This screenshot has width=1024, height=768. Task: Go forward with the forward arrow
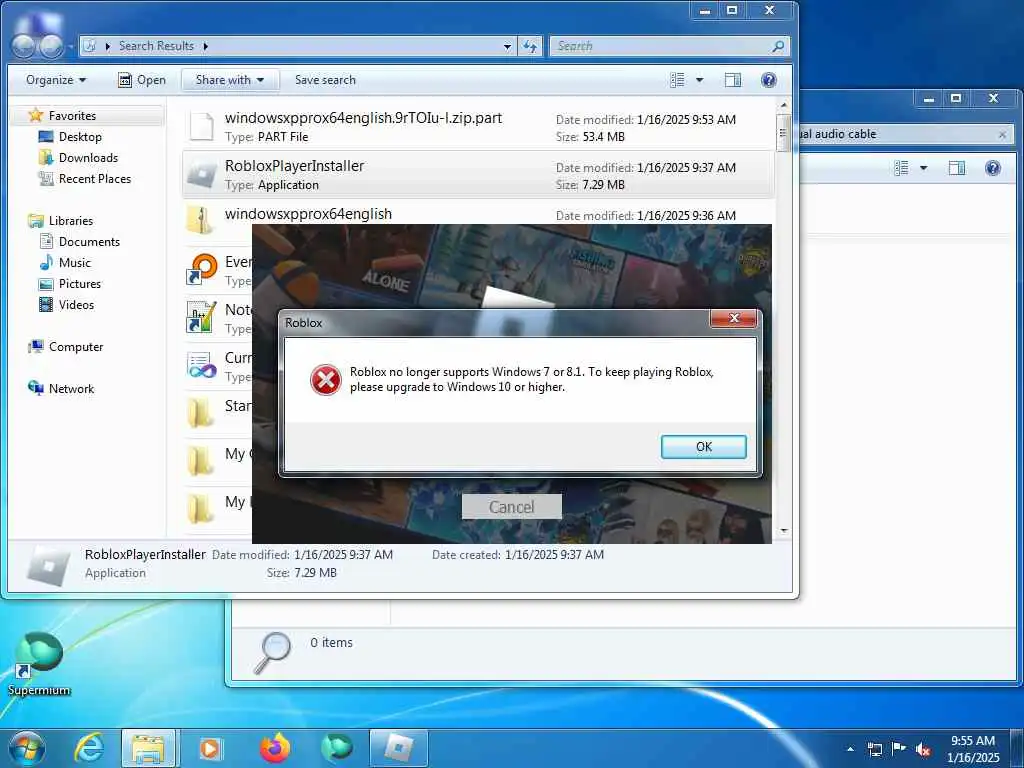[x=52, y=45]
